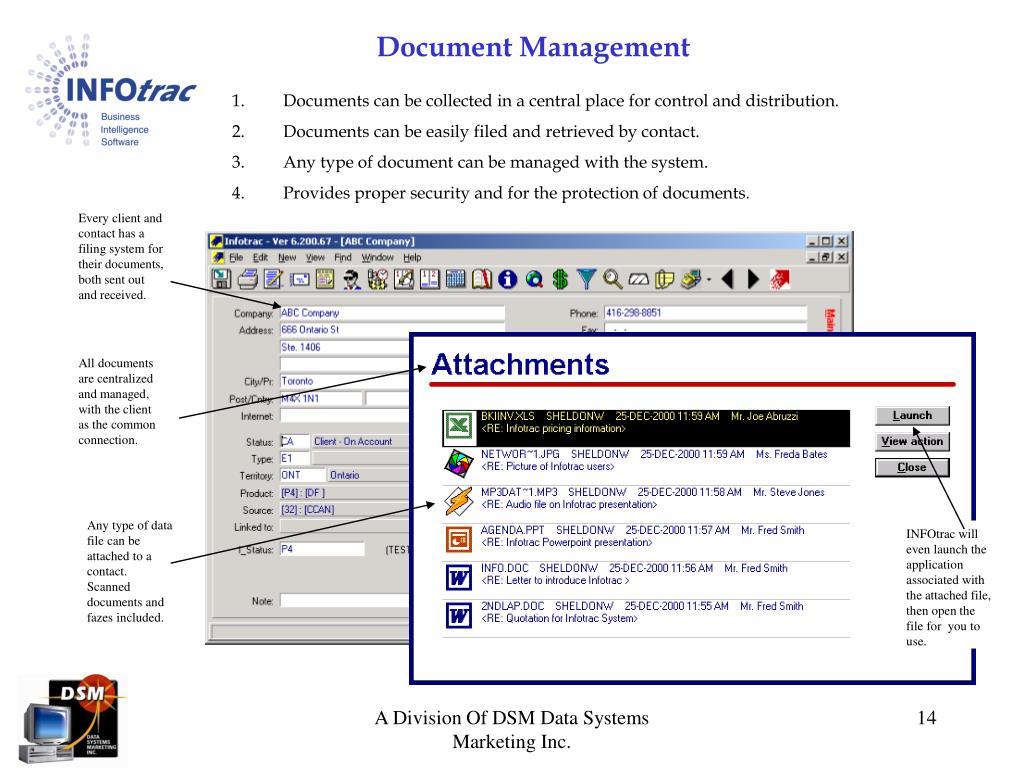1024x768 pixels.
Task: Click the Internet input field
Action: pos(345,416)
